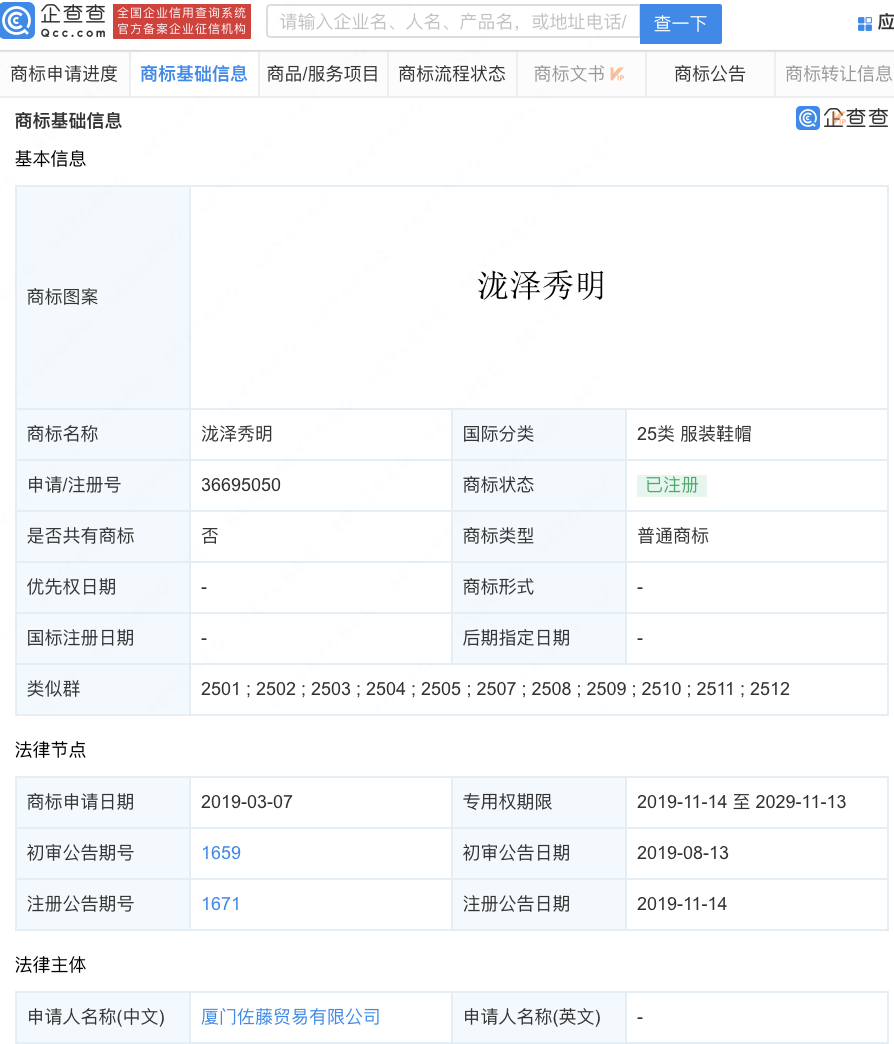The image size is (894, 1044).
Task: Click the 类似群 label cell
Action: [103, 689]
